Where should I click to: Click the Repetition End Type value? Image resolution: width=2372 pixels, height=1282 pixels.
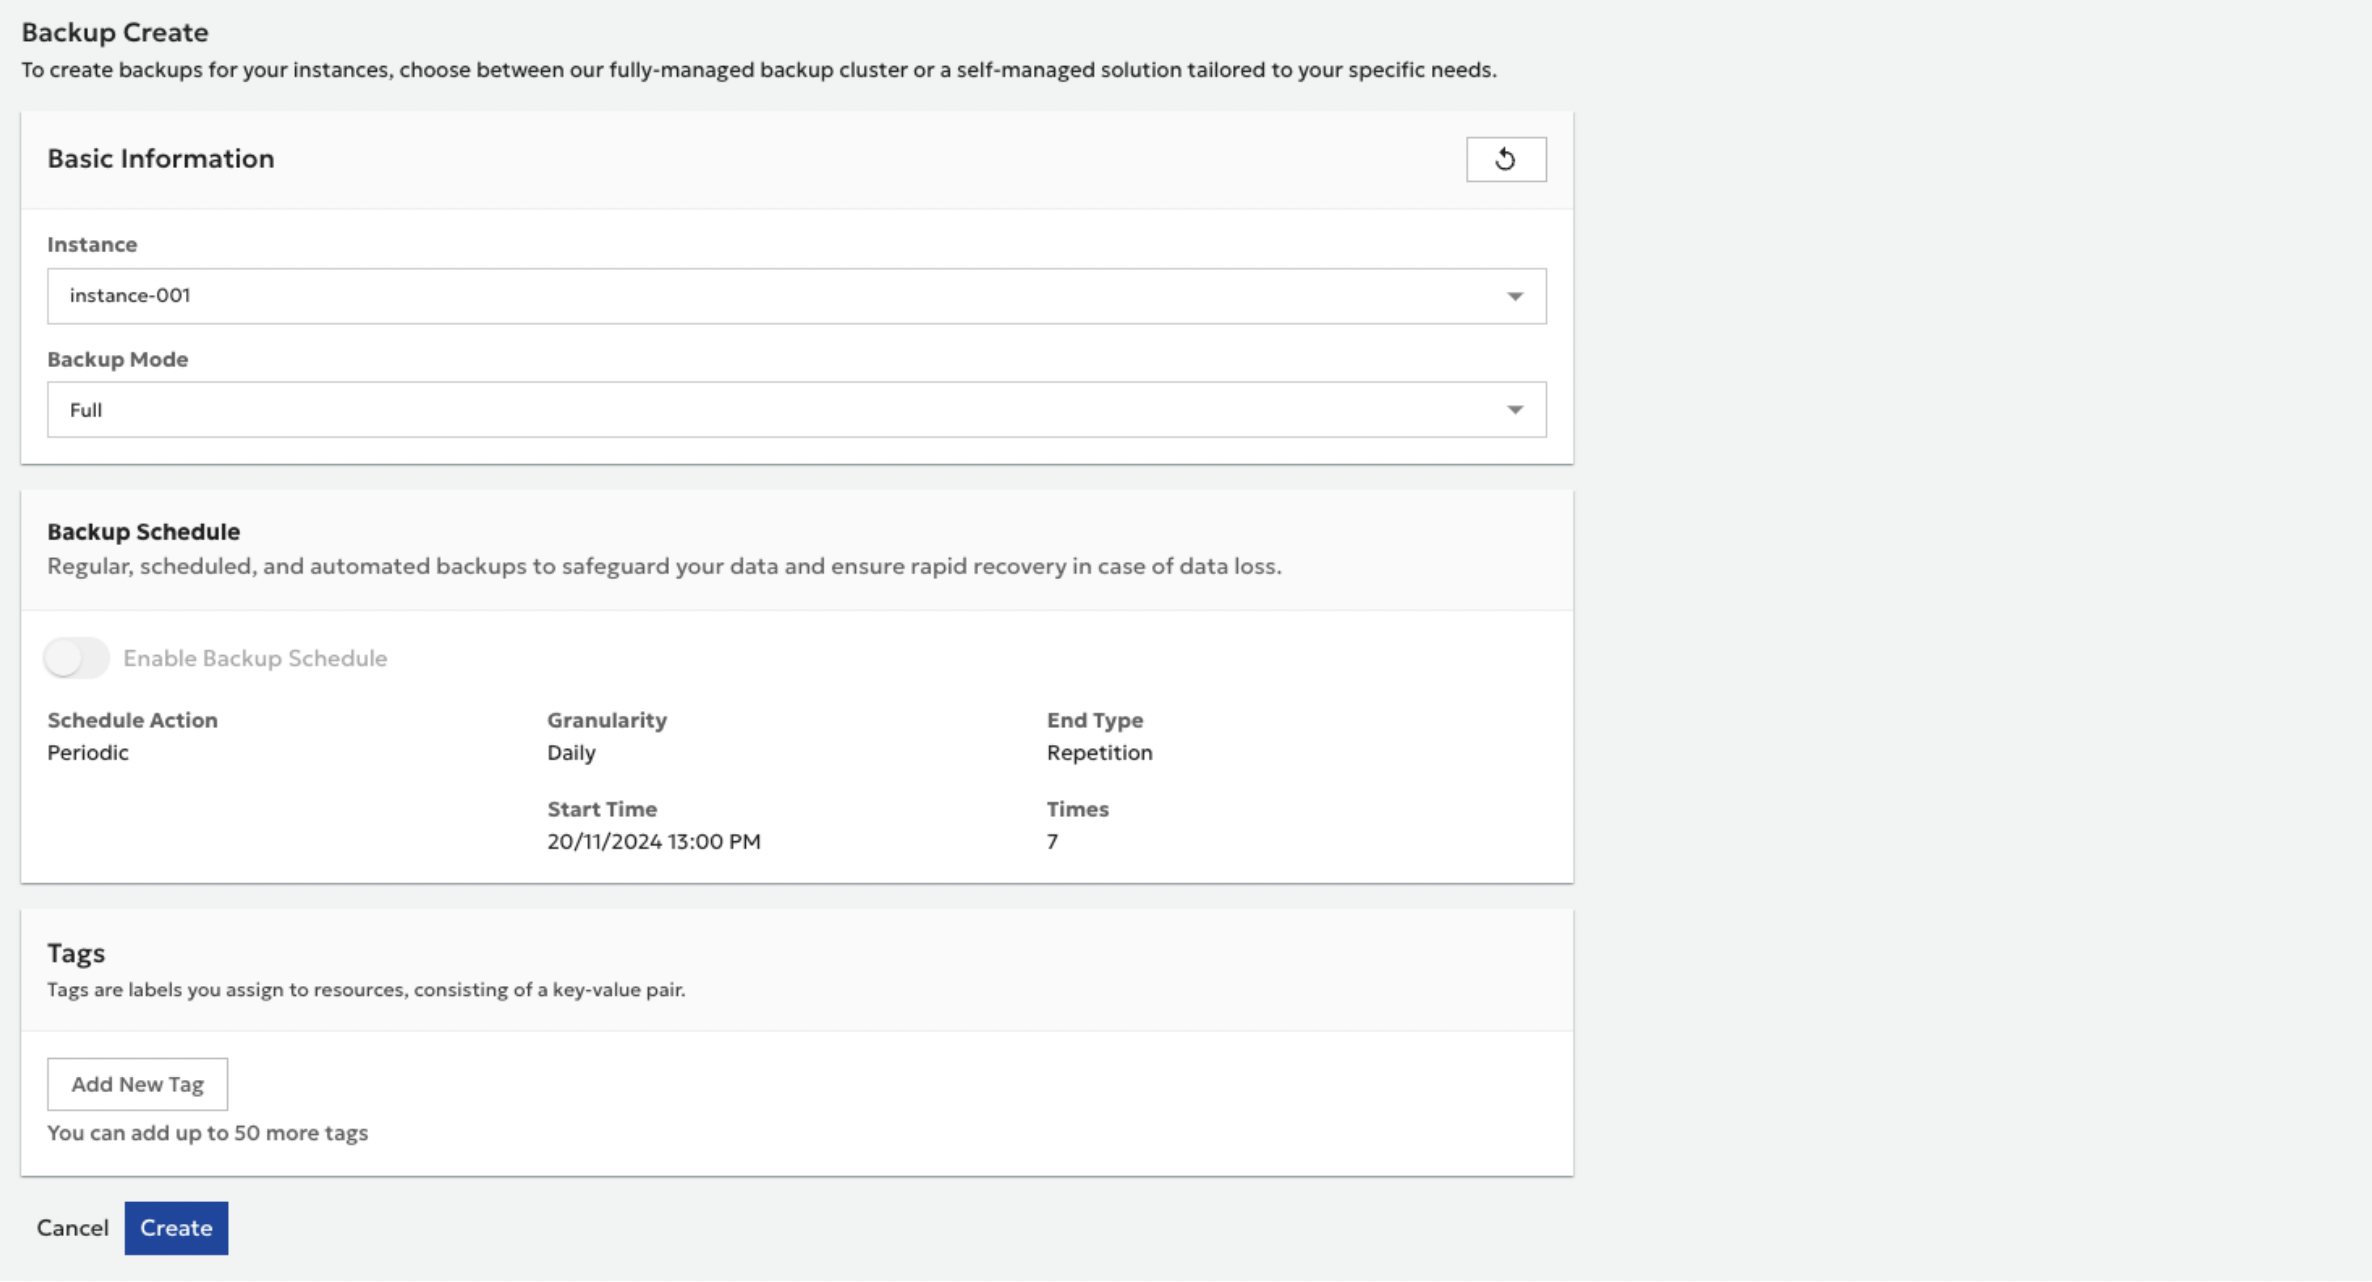tap(1099, 752)
